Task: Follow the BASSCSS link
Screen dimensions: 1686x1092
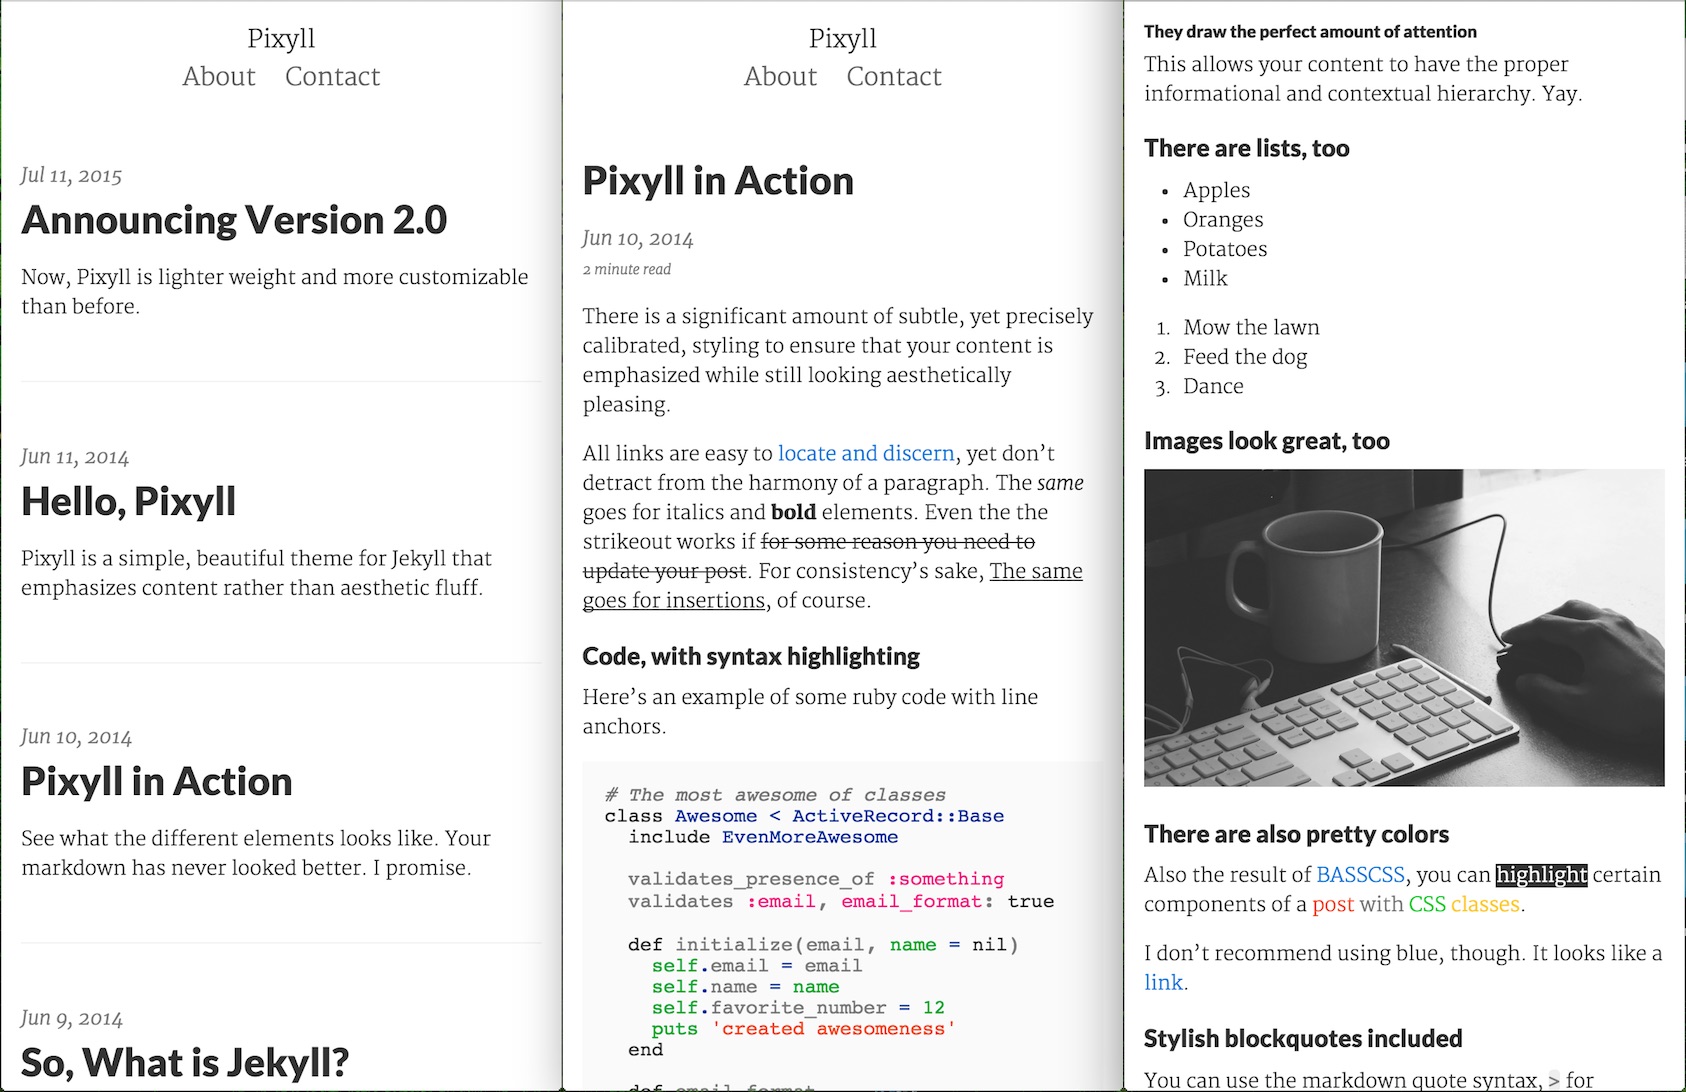Action: pyautogui.click(x=1360, y=874)
